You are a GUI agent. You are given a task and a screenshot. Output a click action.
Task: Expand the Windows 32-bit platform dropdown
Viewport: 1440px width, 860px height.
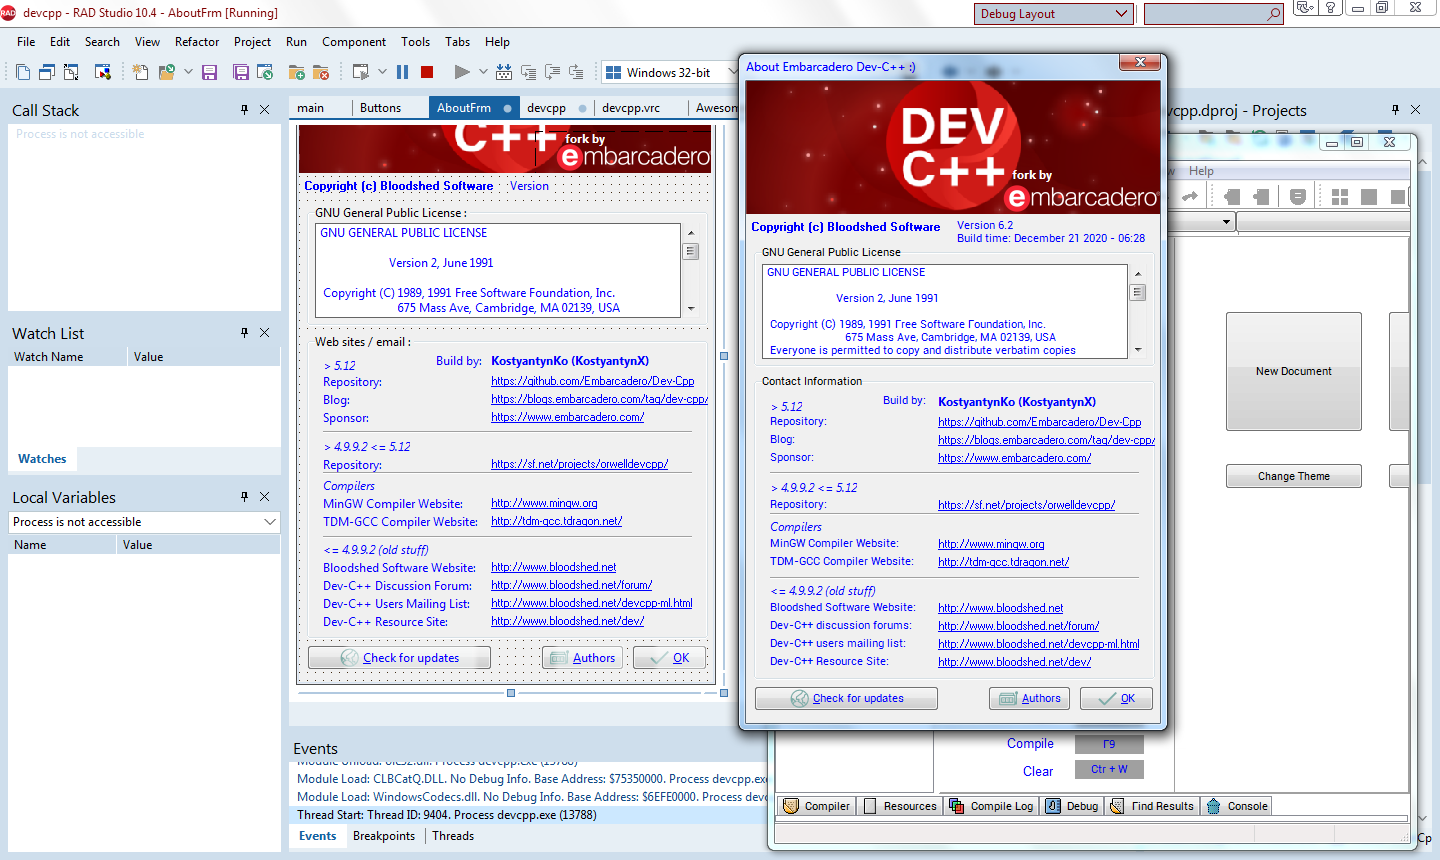tap(731, 72)
